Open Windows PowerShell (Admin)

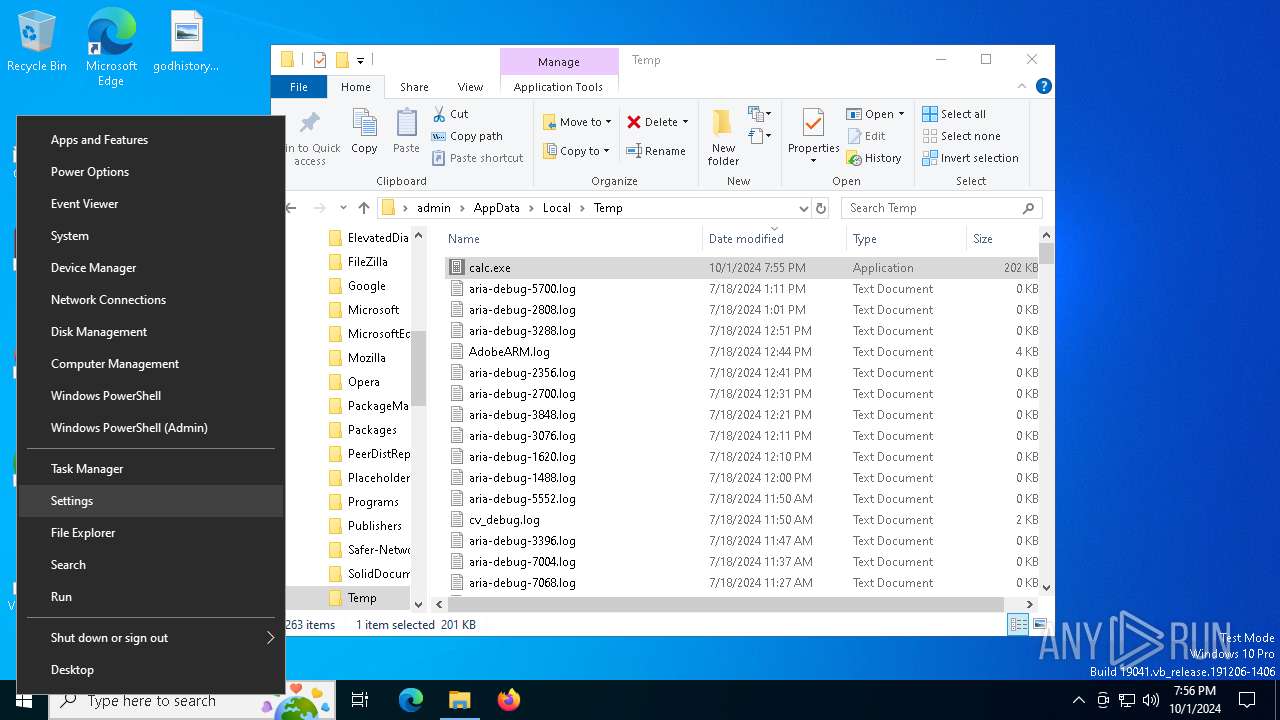click(151, 428)
